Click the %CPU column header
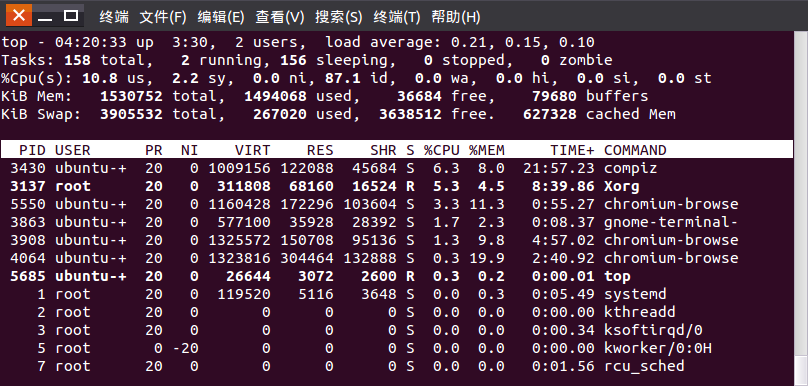 tap(442, 150)
